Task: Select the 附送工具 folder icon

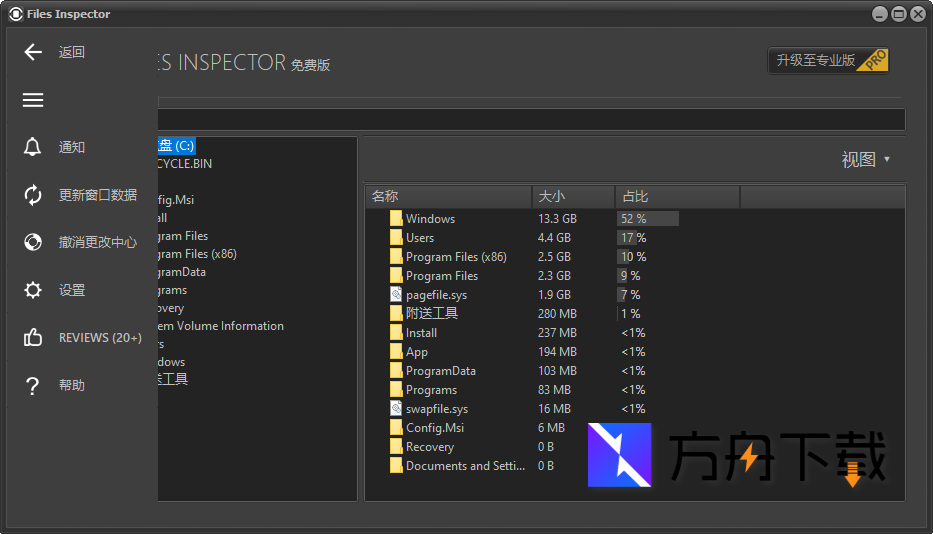Action: coord(396,313)
